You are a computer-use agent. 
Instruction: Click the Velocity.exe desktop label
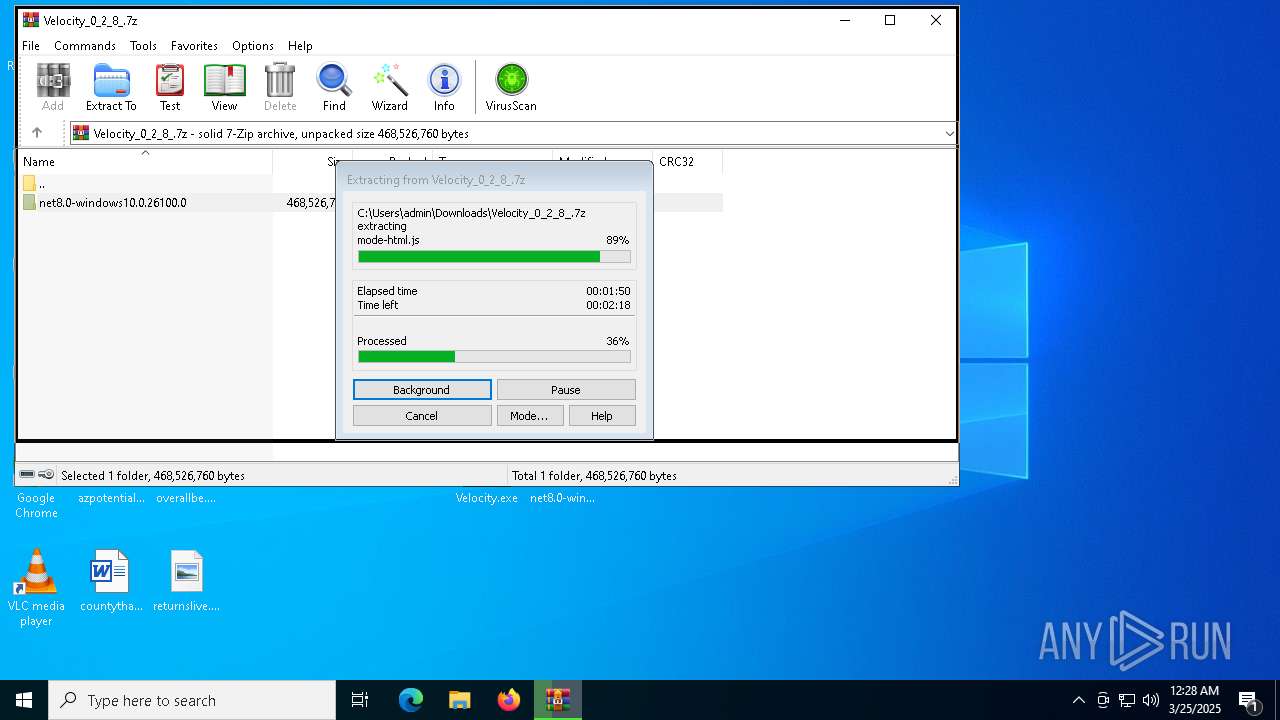coord(487,498)
